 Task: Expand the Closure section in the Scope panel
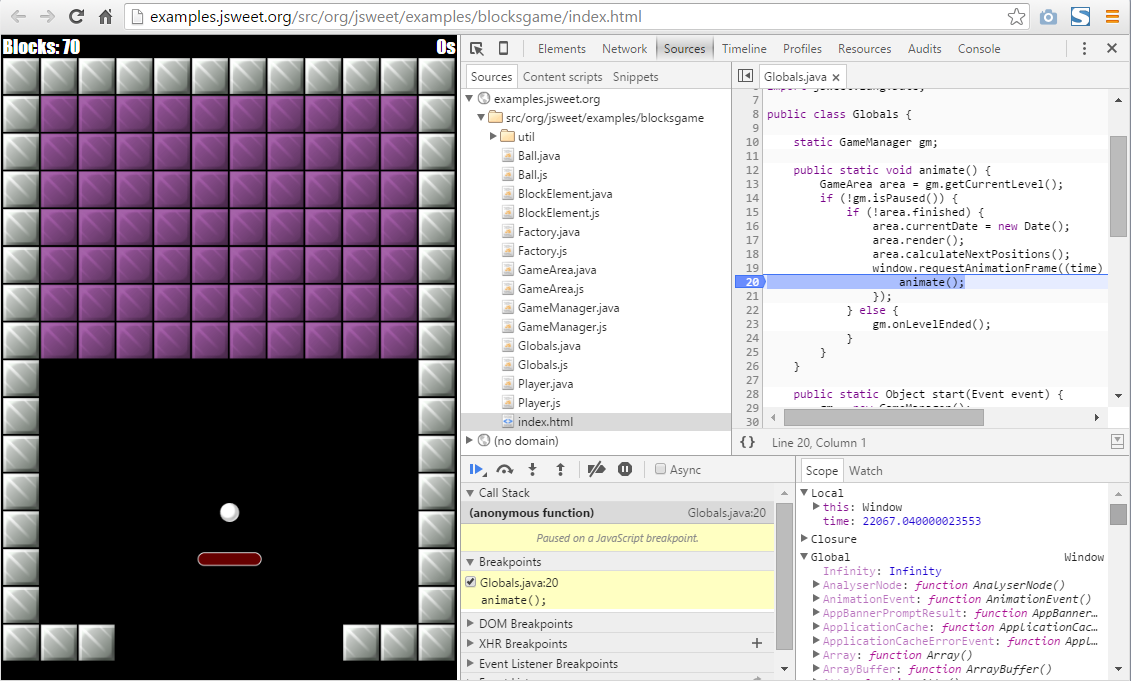click(805, 538)
